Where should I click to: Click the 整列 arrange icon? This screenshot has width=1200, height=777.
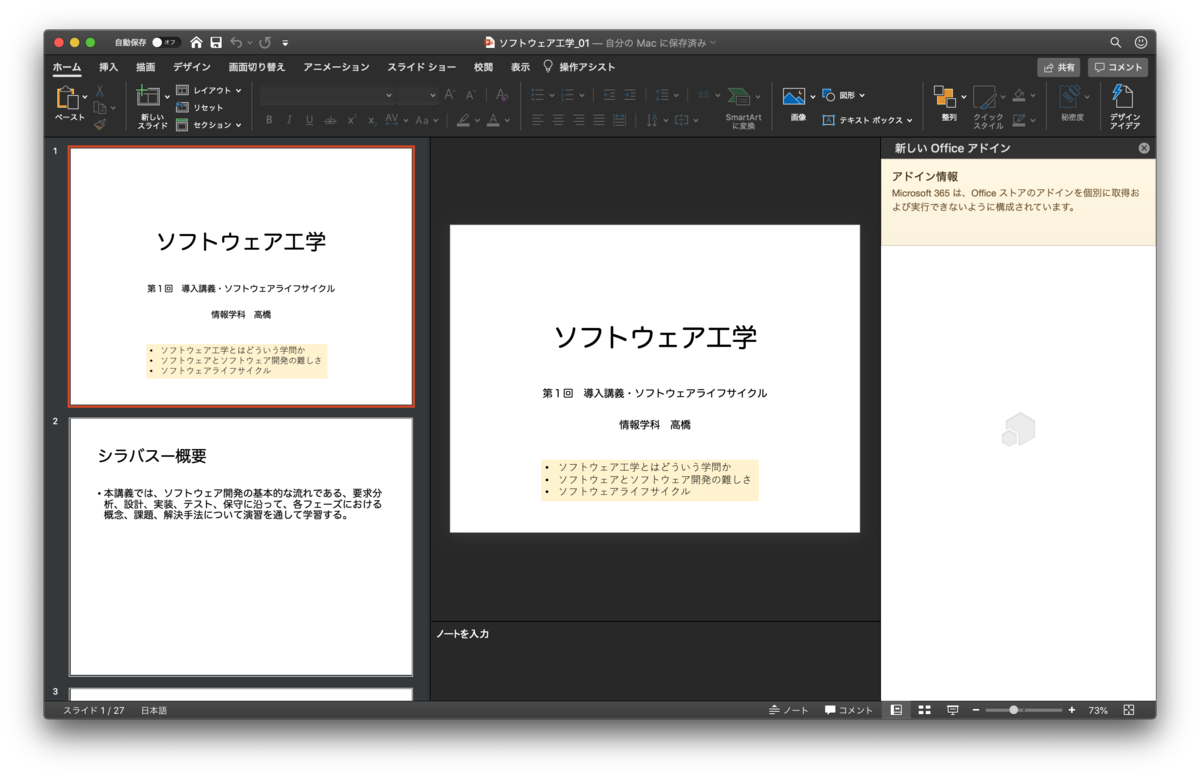coord(944,96)
